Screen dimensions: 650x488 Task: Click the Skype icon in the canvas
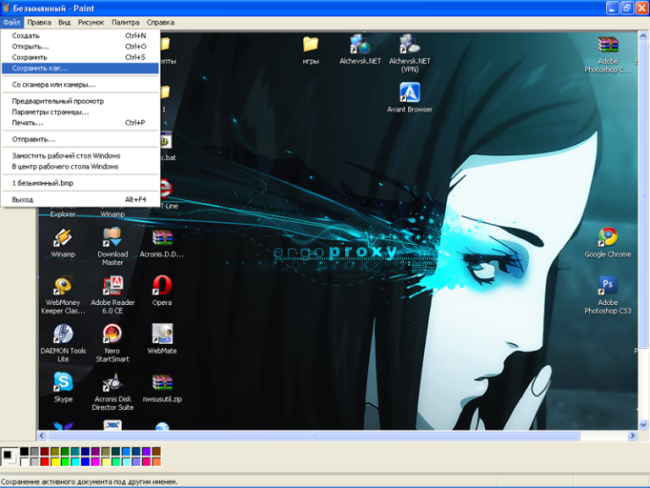click(x=63, y=382)
